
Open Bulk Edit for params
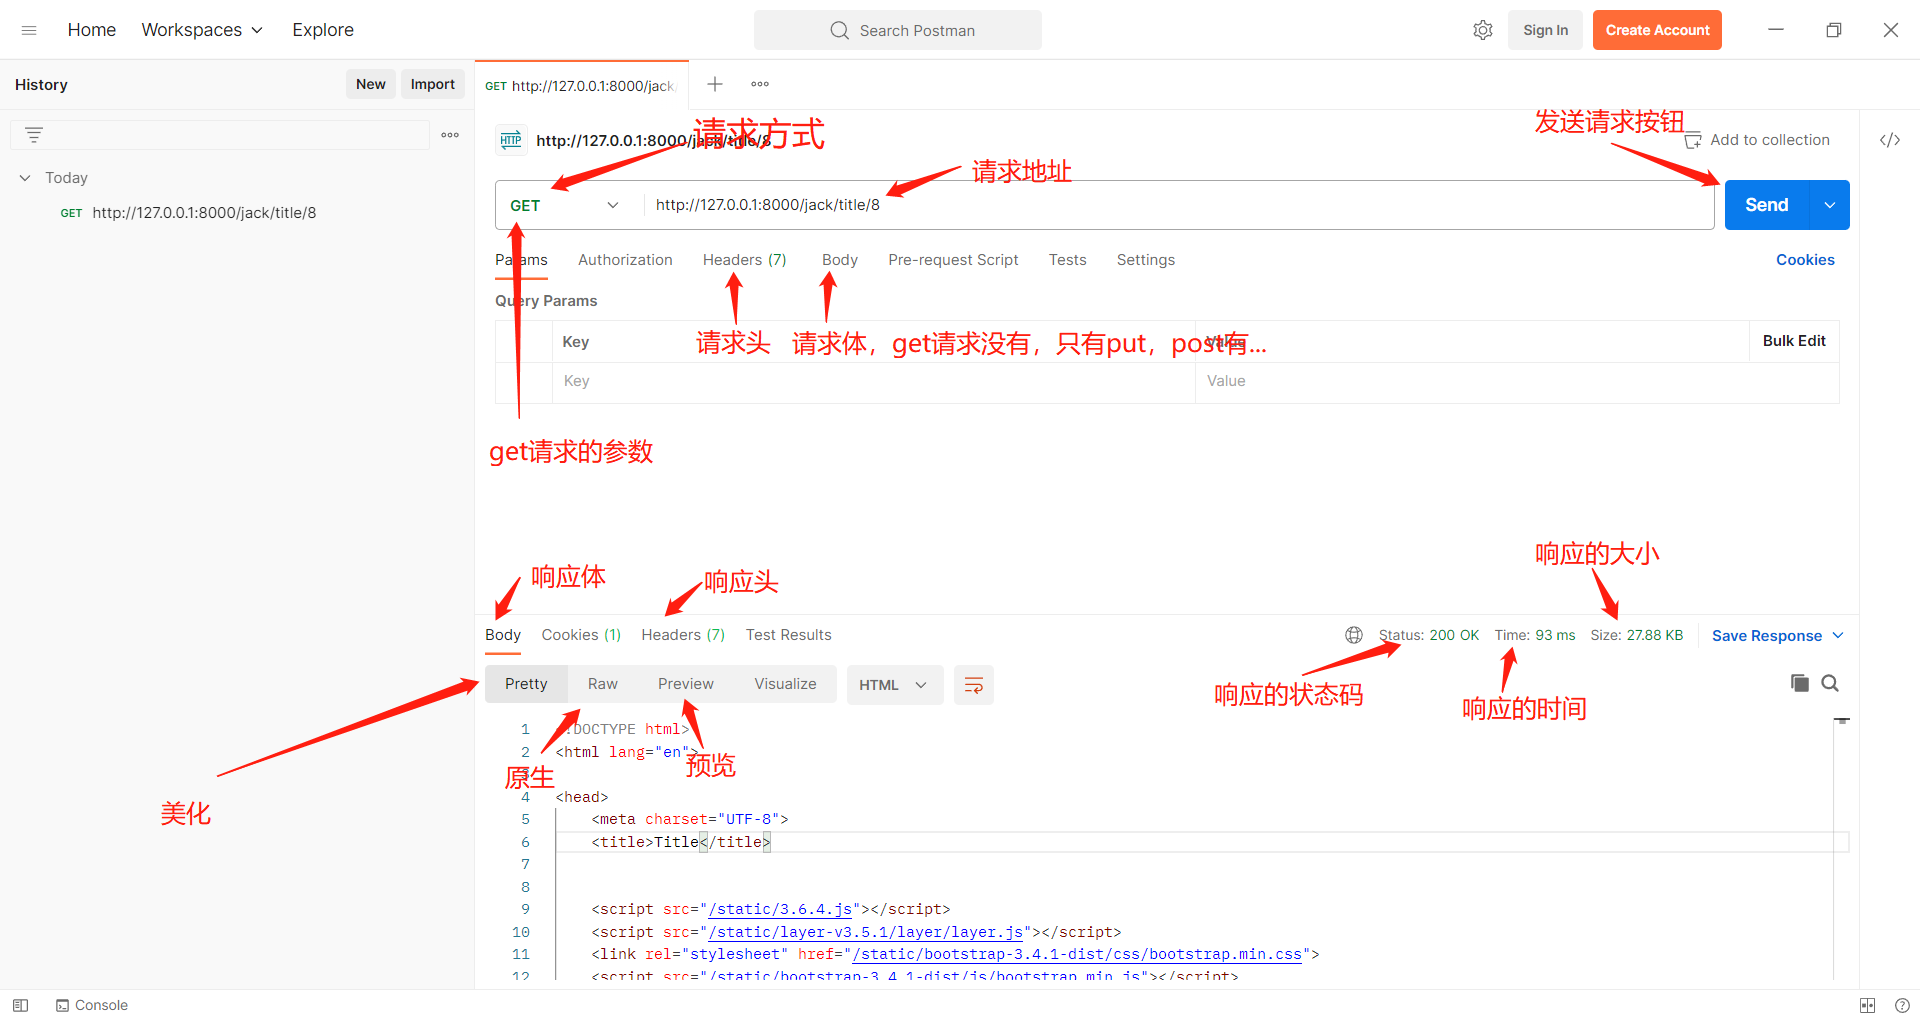tap(1794, 341)
